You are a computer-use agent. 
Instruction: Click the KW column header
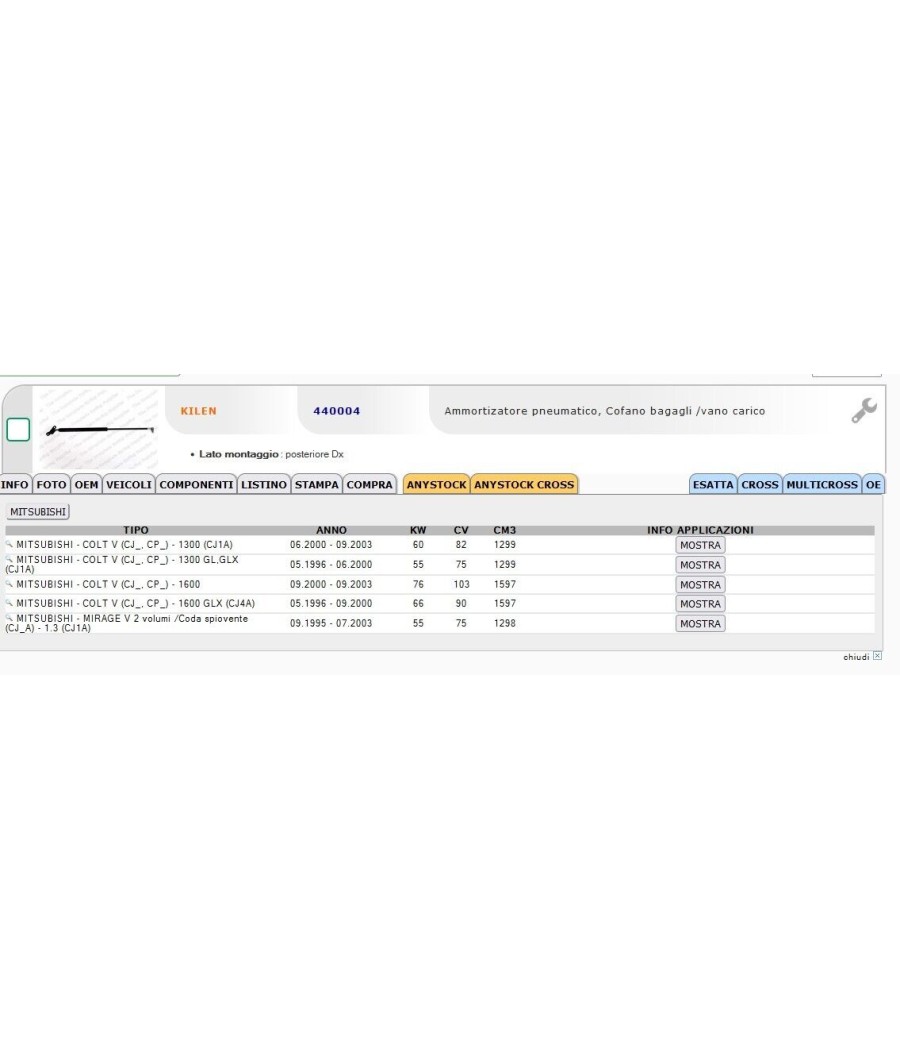[418, 530]
